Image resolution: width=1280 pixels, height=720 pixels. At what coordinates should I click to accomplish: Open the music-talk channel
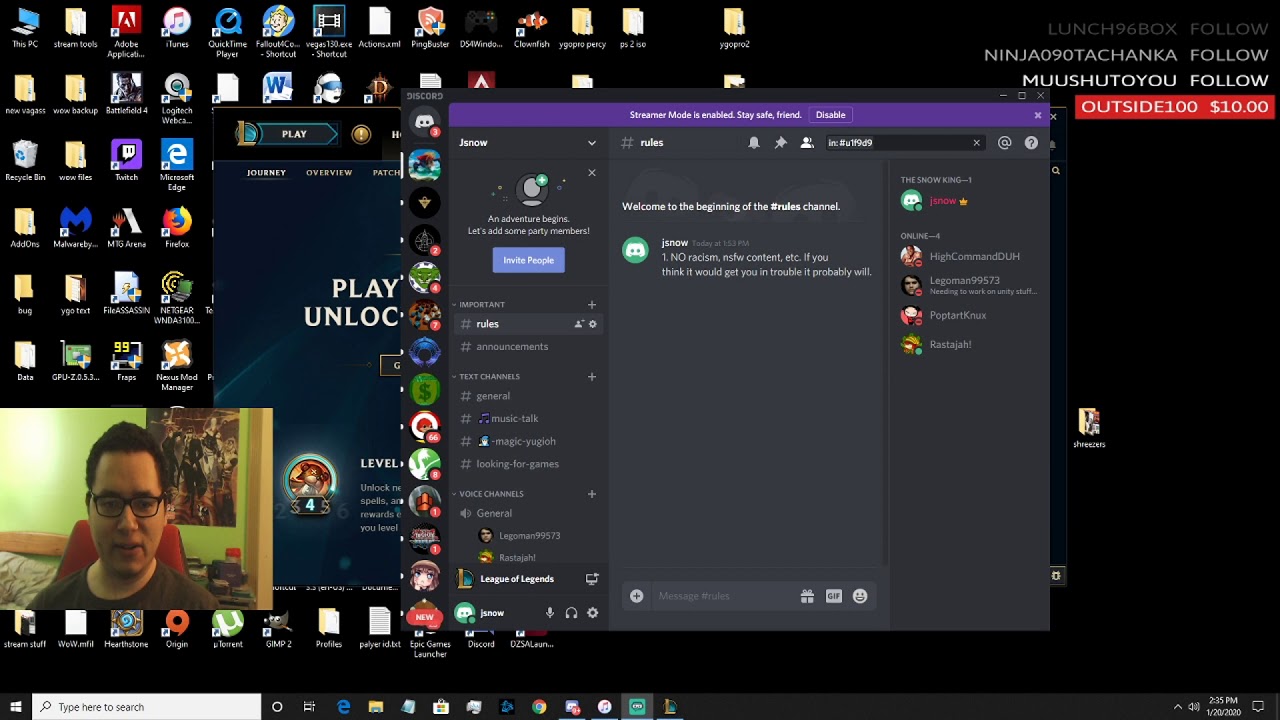528,419
